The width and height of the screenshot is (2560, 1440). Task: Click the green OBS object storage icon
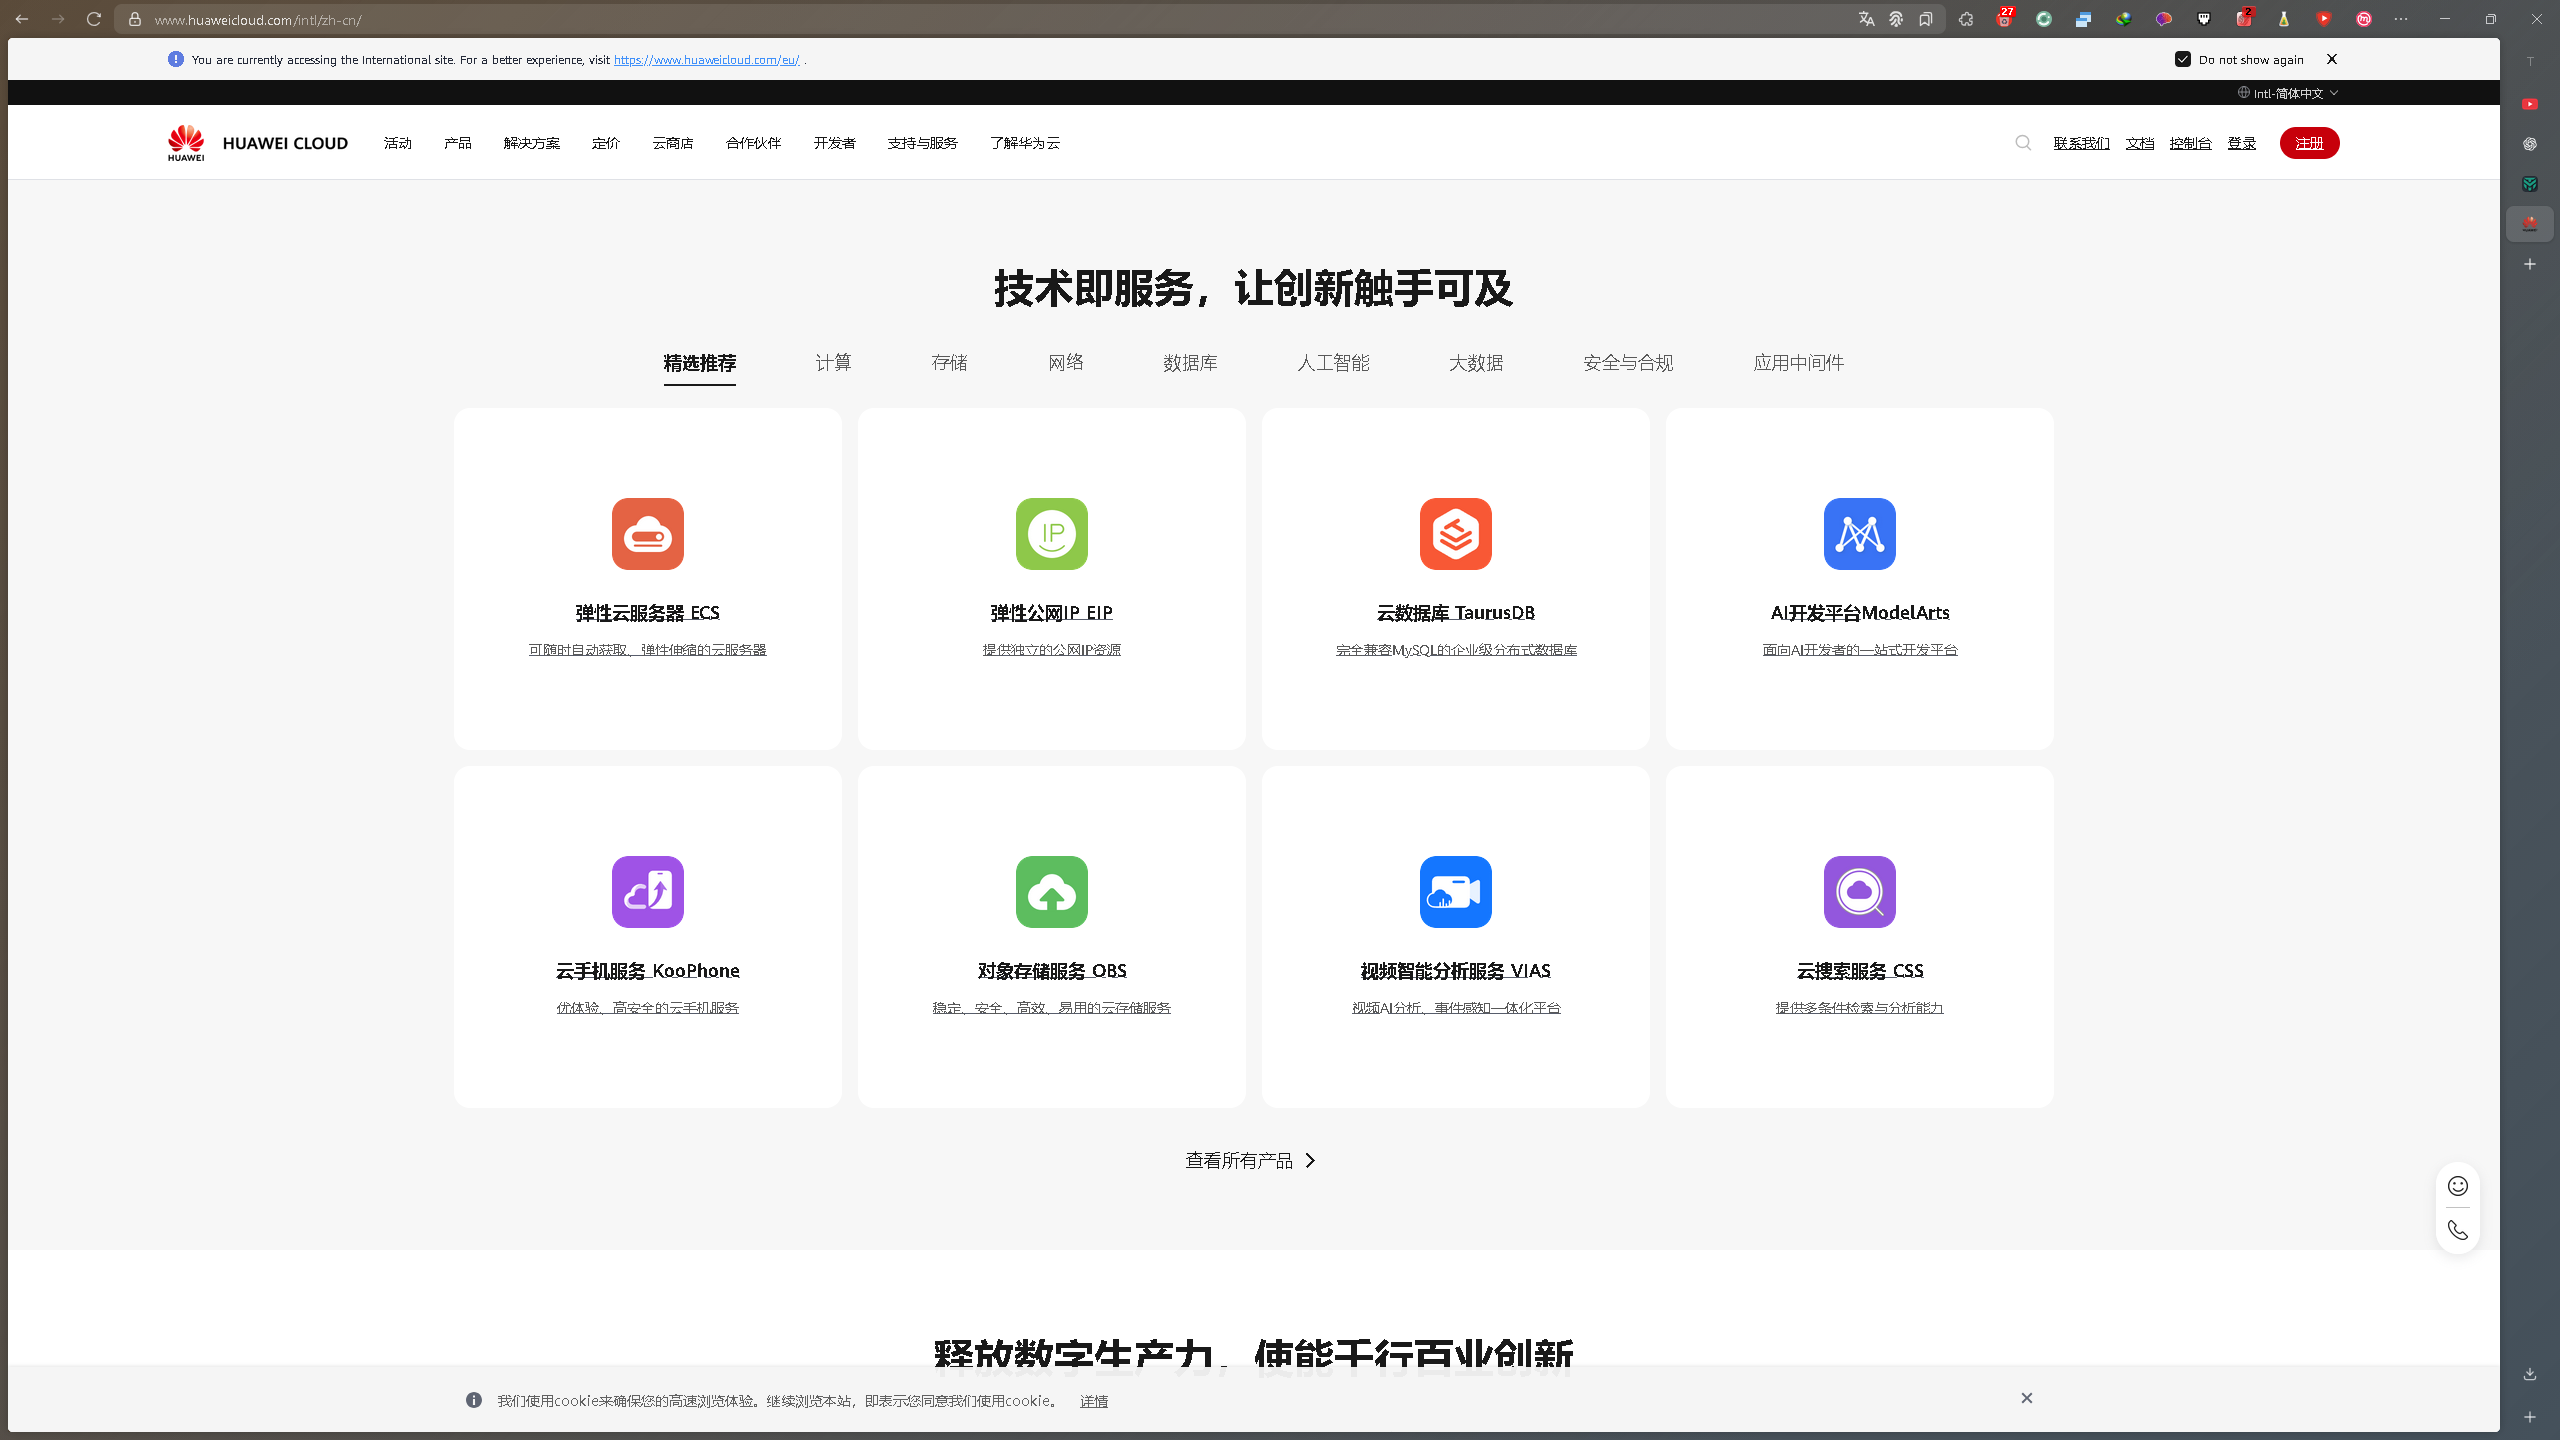coord(1051,891)
